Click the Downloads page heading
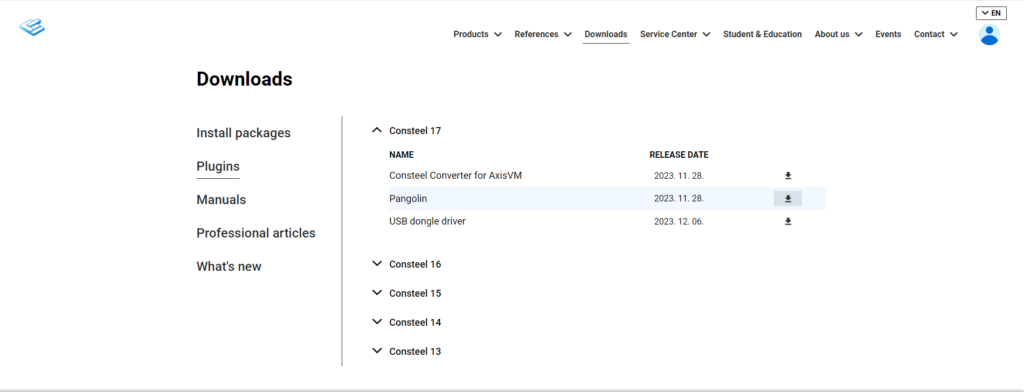 click(x=244, y=79)
